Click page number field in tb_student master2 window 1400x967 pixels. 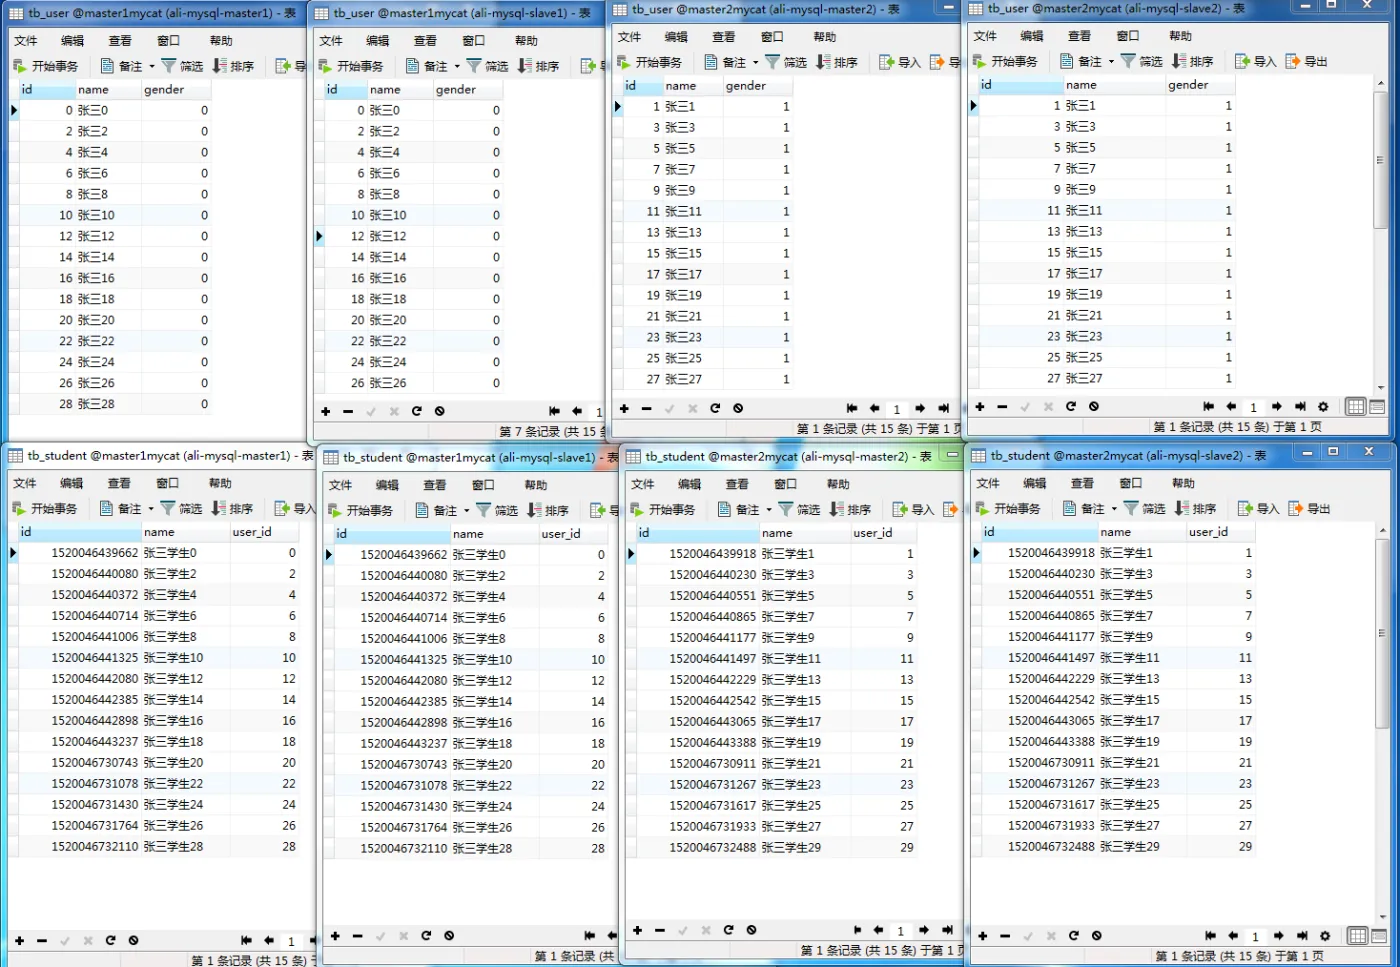coord(900,930)
